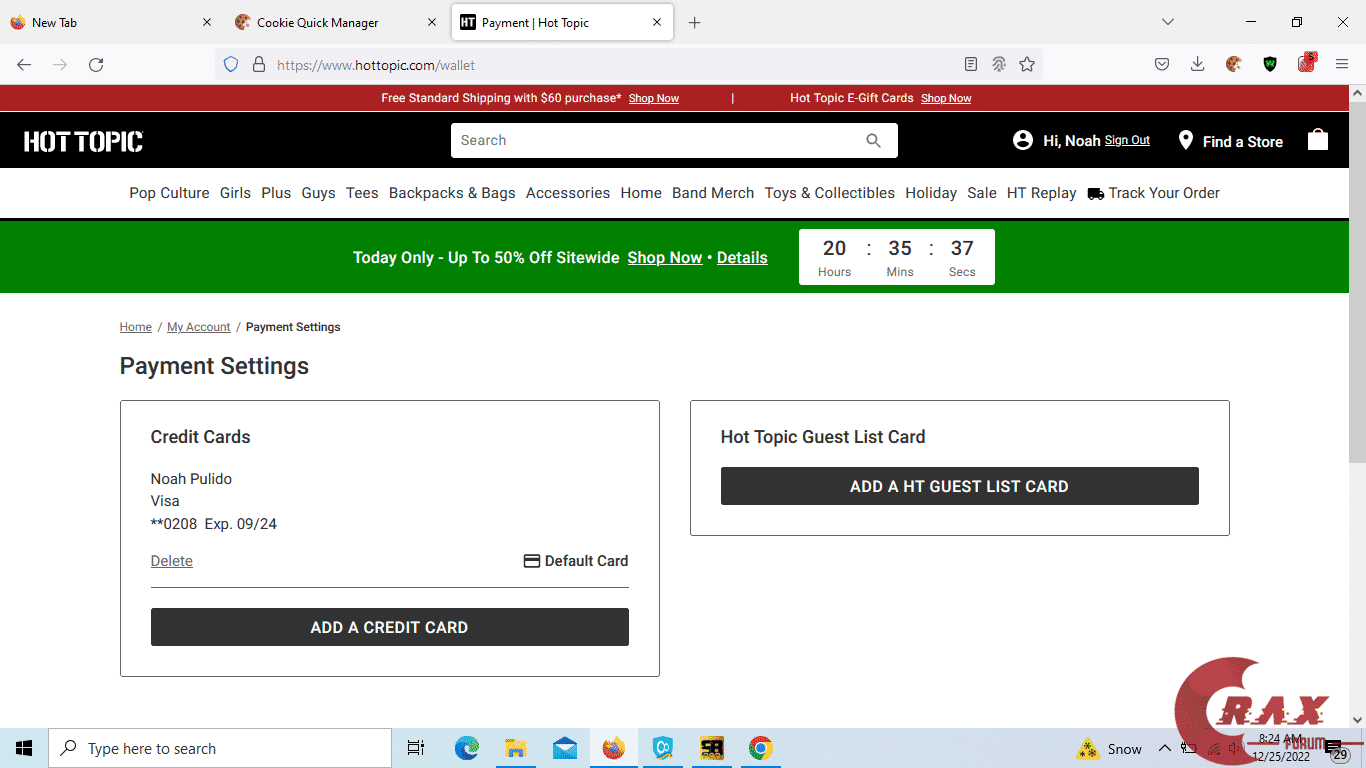The width and height of the screenshot is (1366, 768).
Task: Click the Home breadcrumb link
Action: pos(136,327)
